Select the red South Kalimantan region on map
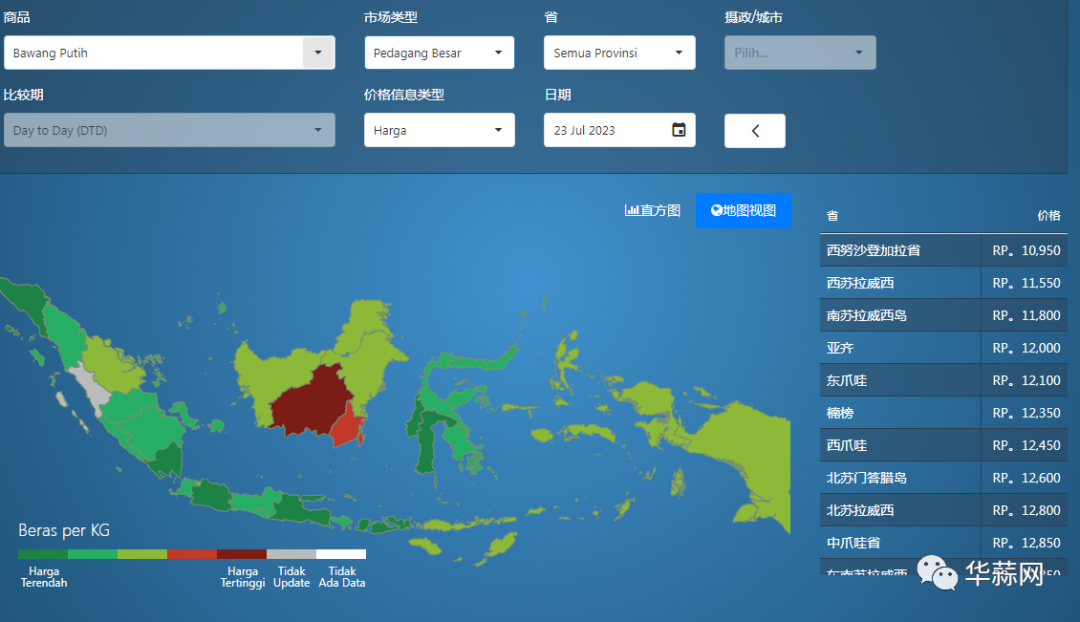Image resolution: width=1080 pixels, height=622 pixels. [346, 427]
